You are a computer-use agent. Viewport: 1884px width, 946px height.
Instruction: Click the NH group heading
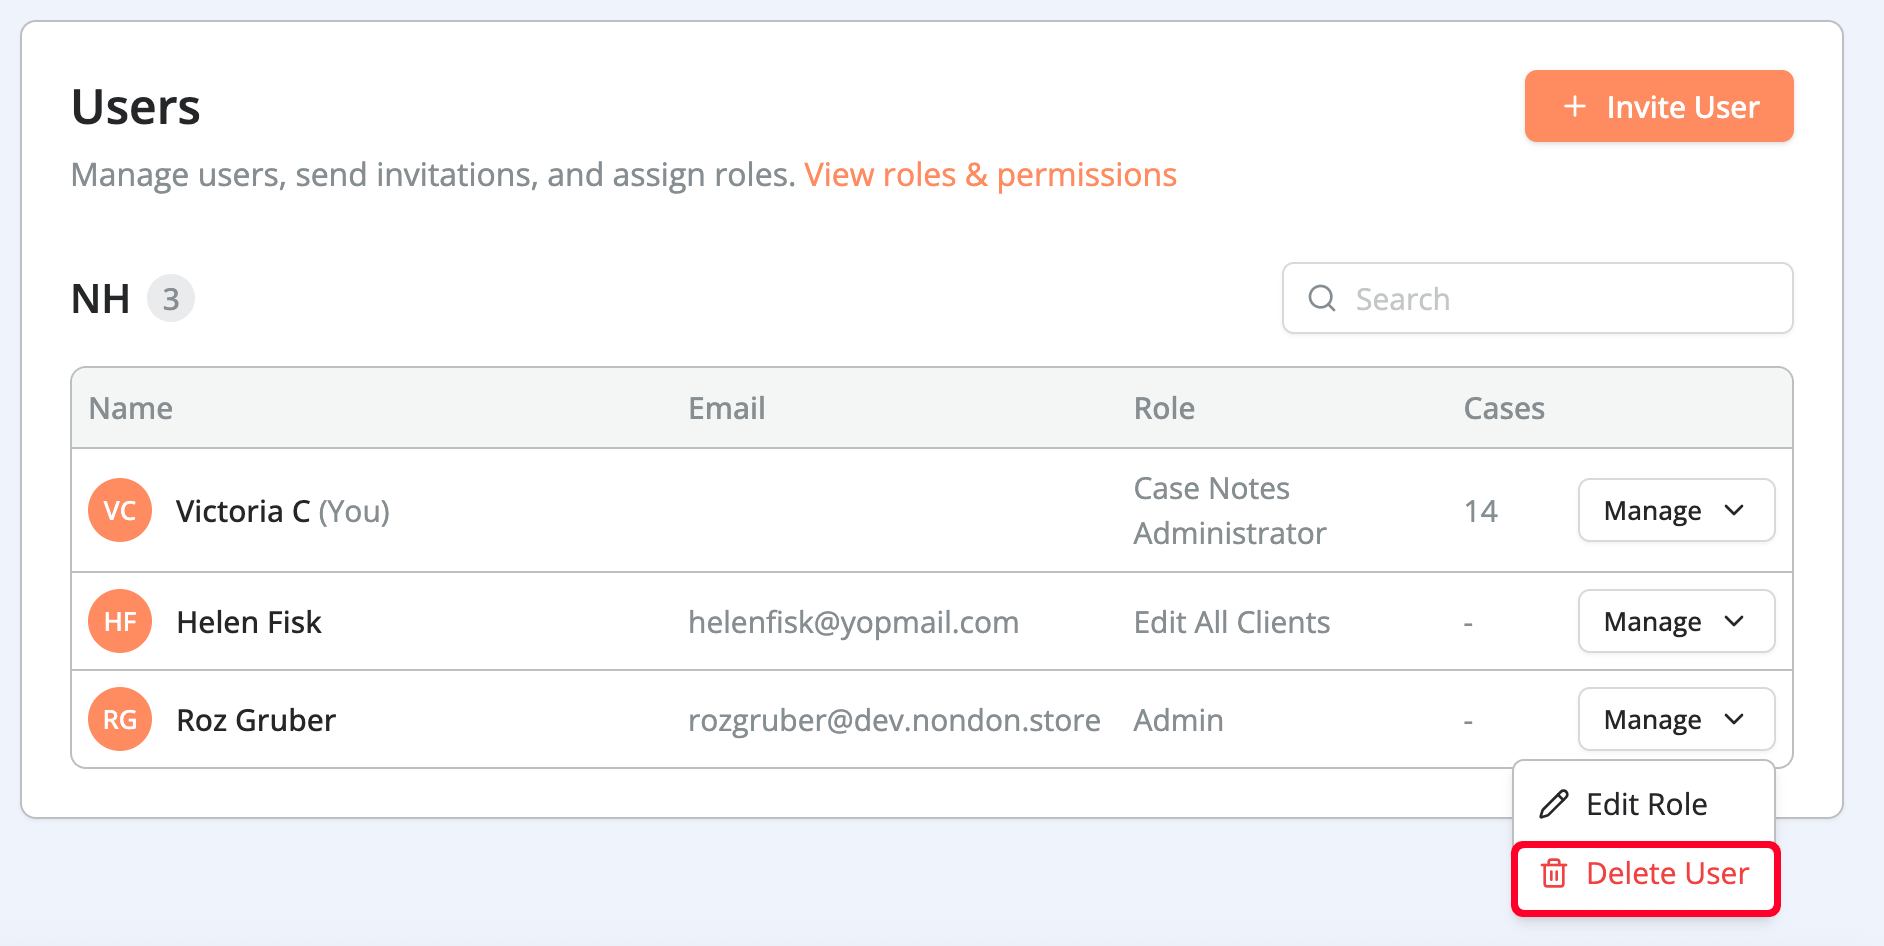tap(101, 299)
